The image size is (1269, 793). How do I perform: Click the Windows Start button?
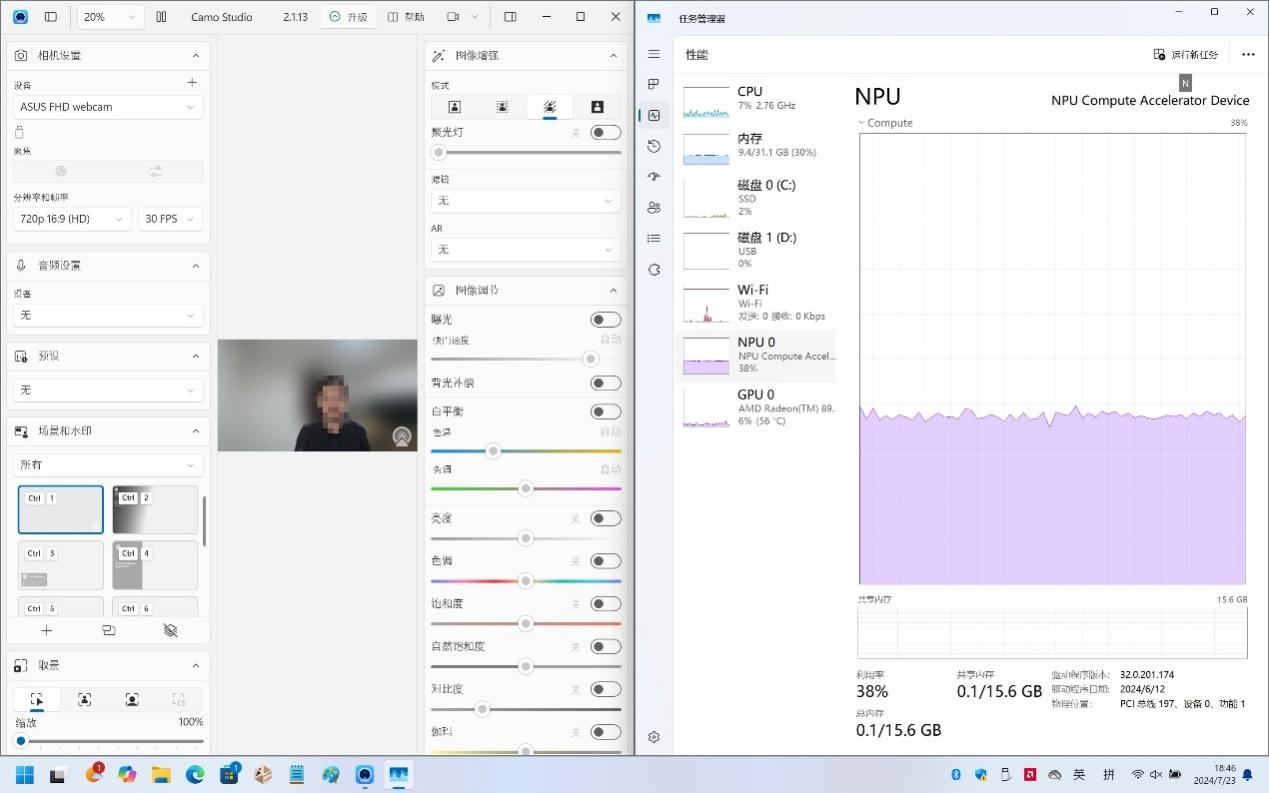(25, 774)
